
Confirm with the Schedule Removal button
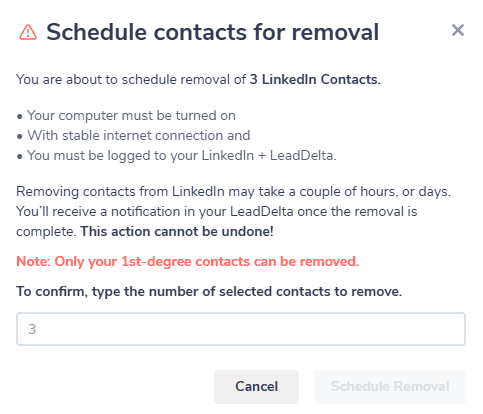pos(390,387)
